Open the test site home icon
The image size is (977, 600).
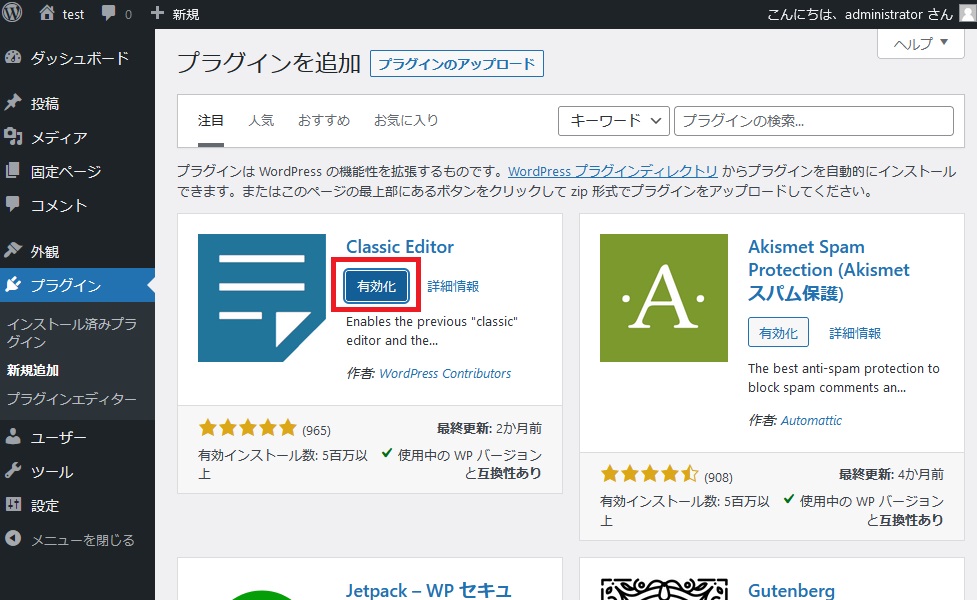[x=47, y=13]
